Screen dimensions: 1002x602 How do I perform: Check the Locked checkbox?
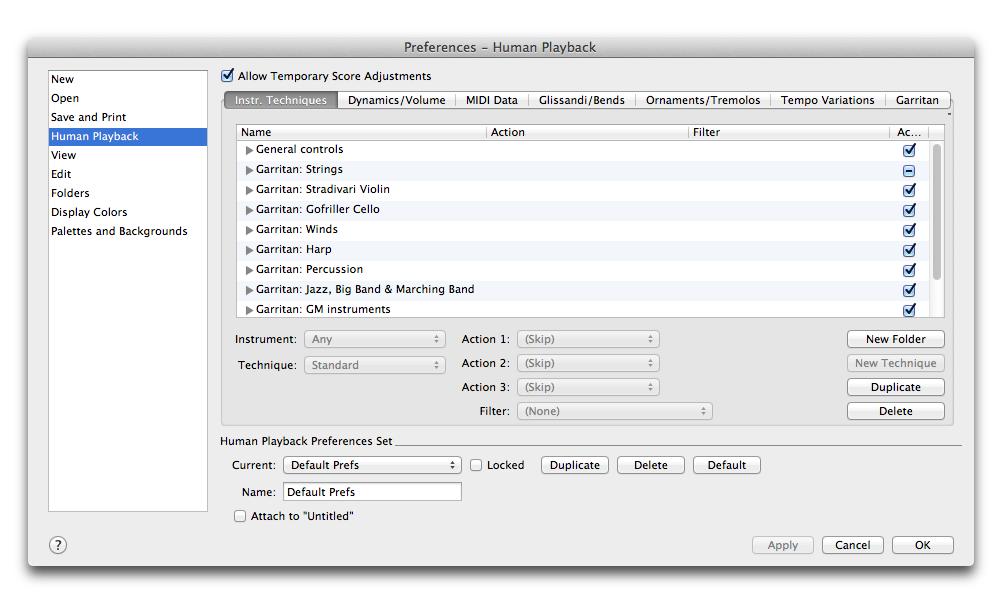click(x=476, y=464)
